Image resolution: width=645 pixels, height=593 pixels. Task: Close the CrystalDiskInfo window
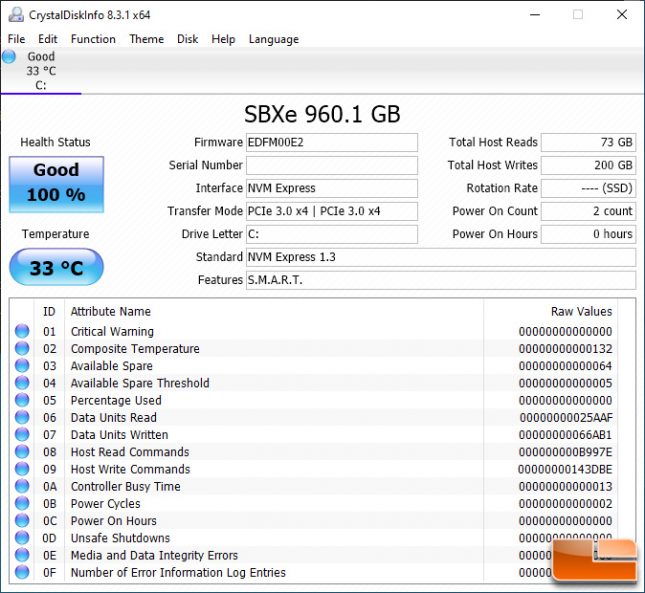[x=622, y=15]
